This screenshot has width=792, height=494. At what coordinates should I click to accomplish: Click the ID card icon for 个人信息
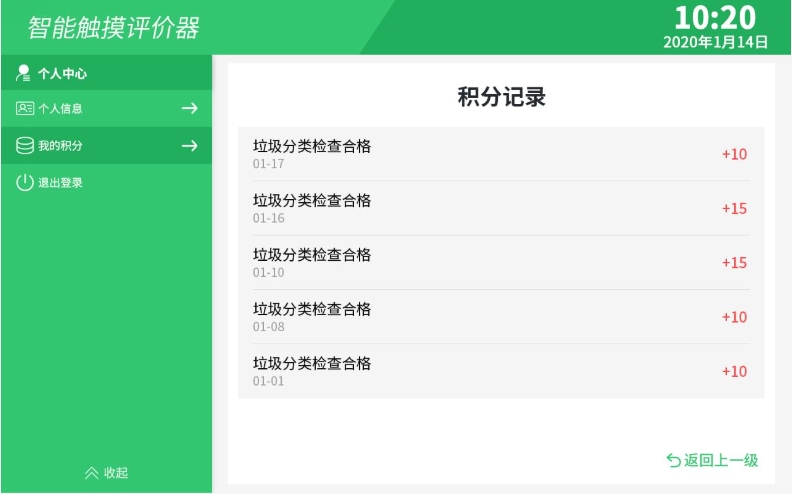click(25, 108)
